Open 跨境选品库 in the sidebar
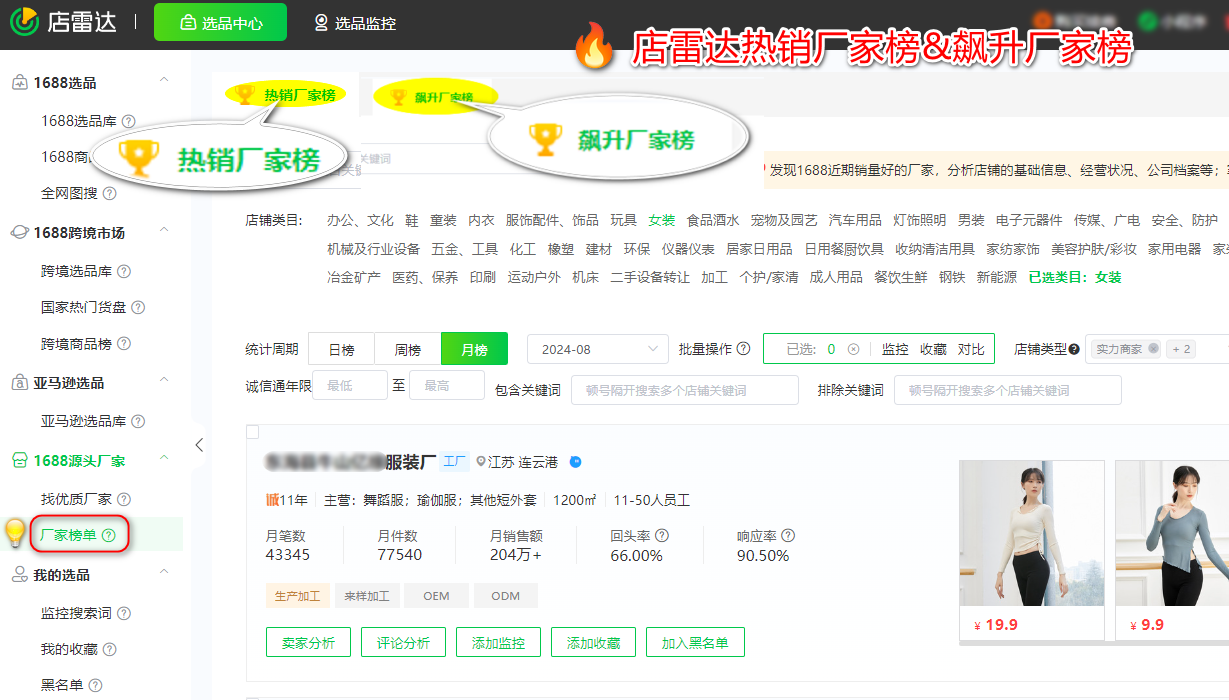1229x700 pixels. pos(77,271)
